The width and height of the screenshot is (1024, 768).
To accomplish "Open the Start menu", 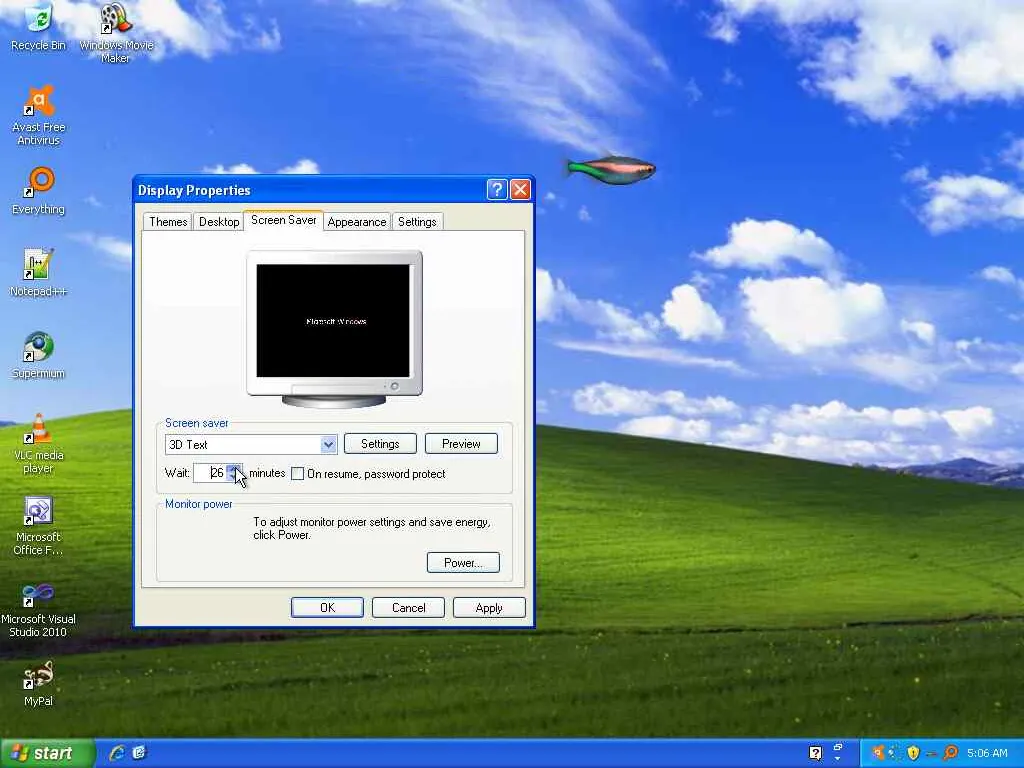I will [47, 754].
